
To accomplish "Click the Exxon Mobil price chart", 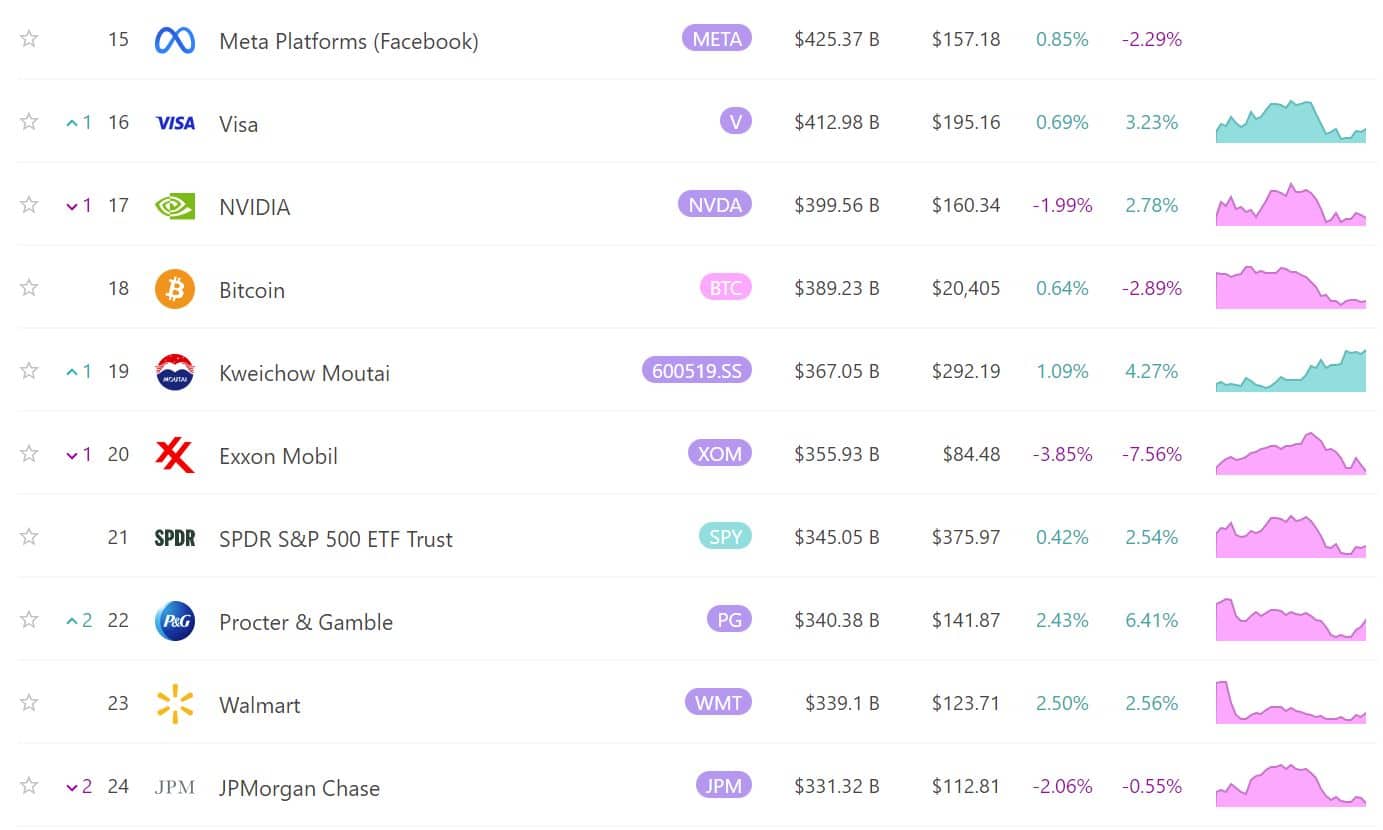I will [x=1291, y=453].
